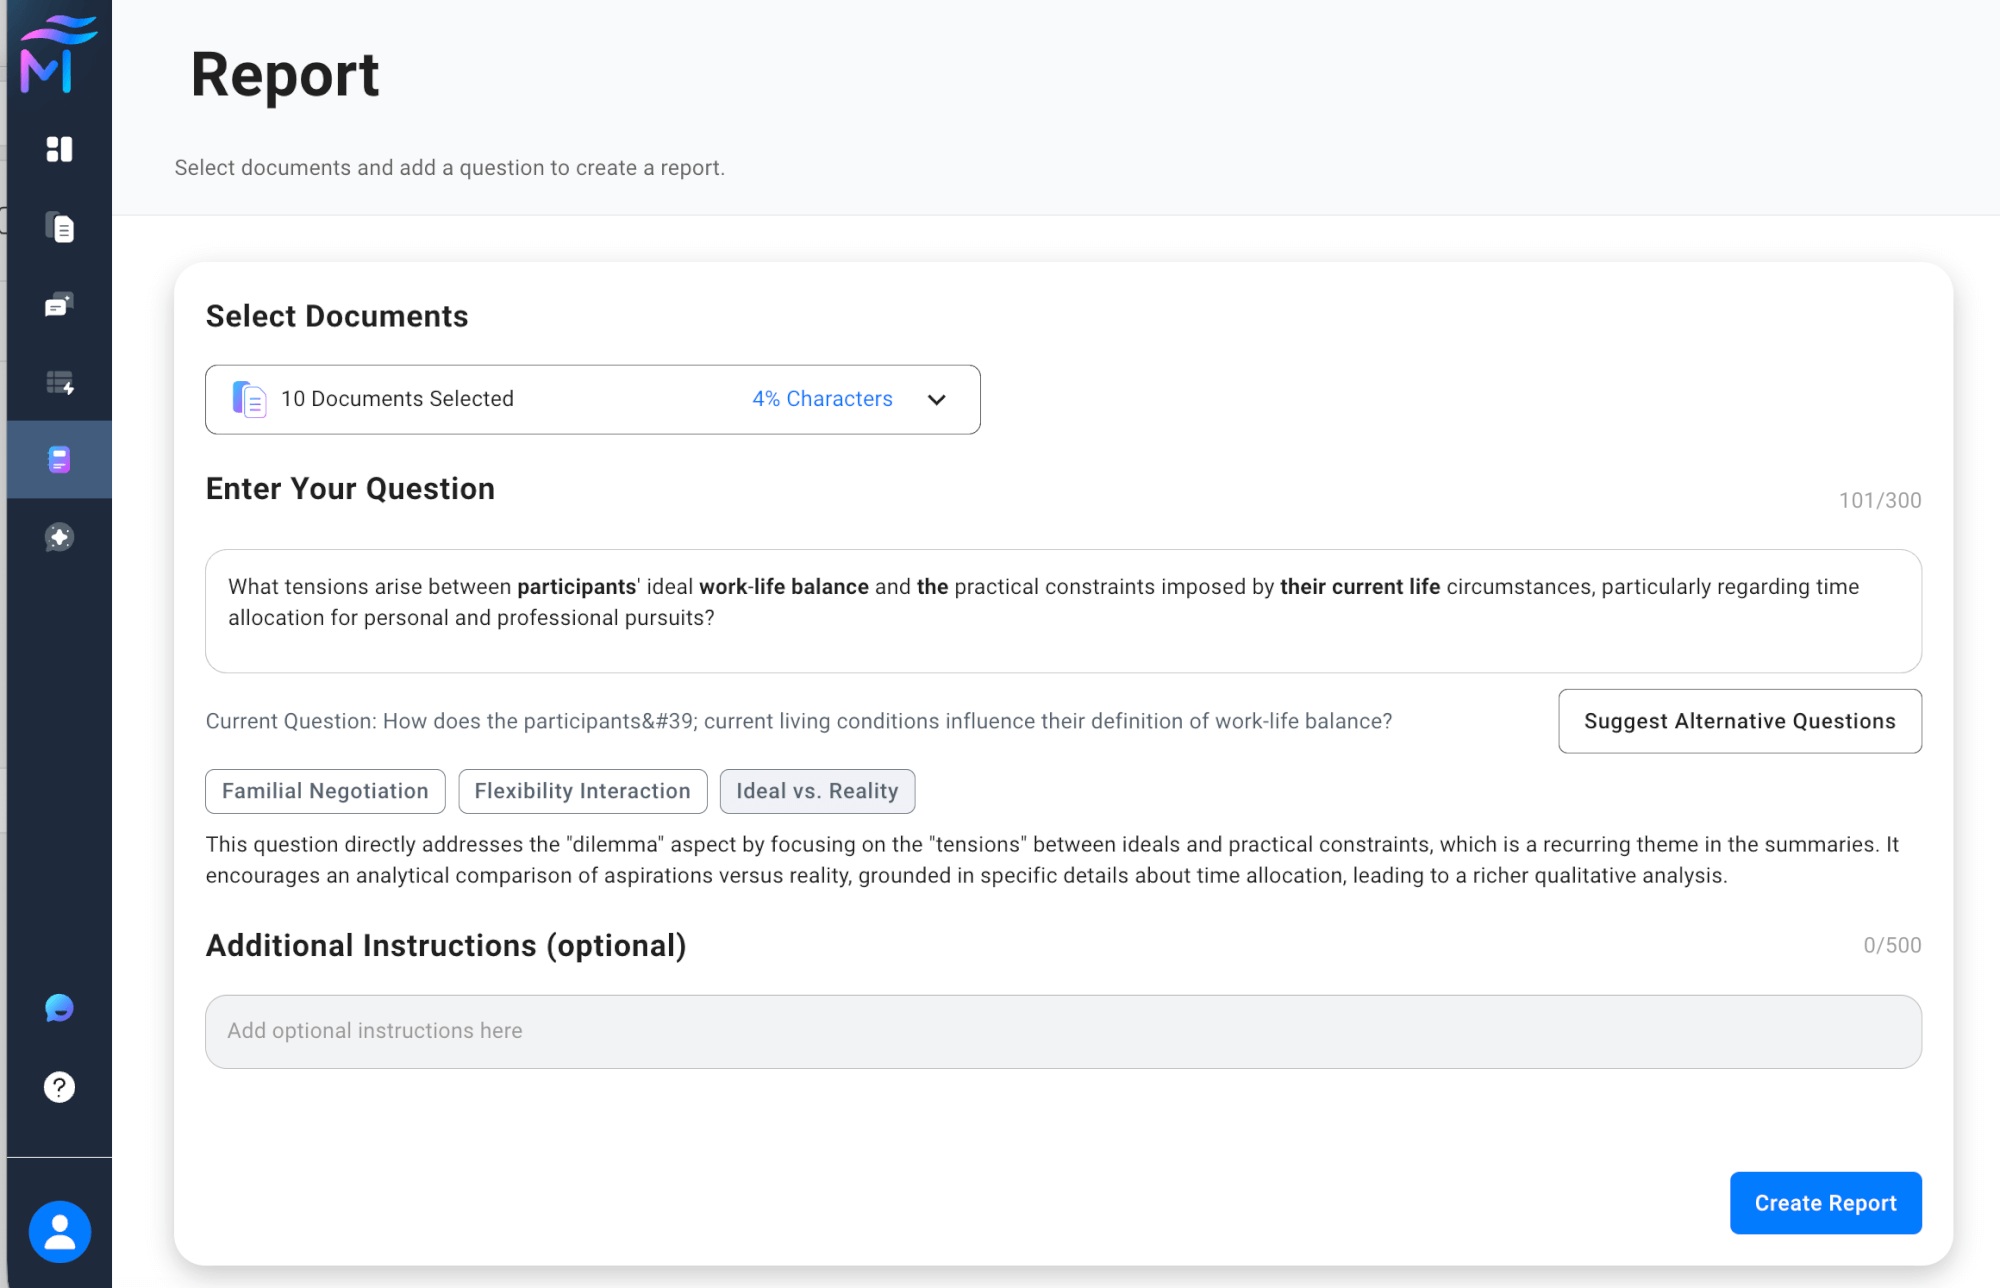Open the documents icon in sidebar
The image size is (2000, 1288).
pyautogui.click(x=59, y=228)
